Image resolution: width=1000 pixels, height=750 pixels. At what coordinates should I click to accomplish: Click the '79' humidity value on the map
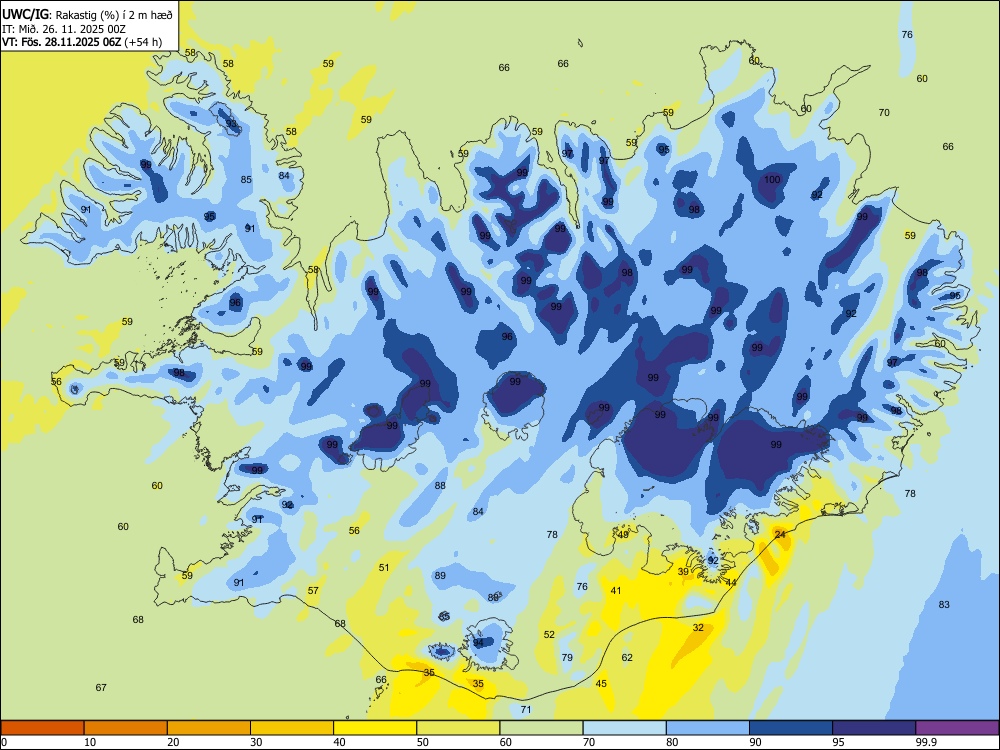tap(567, 658)
